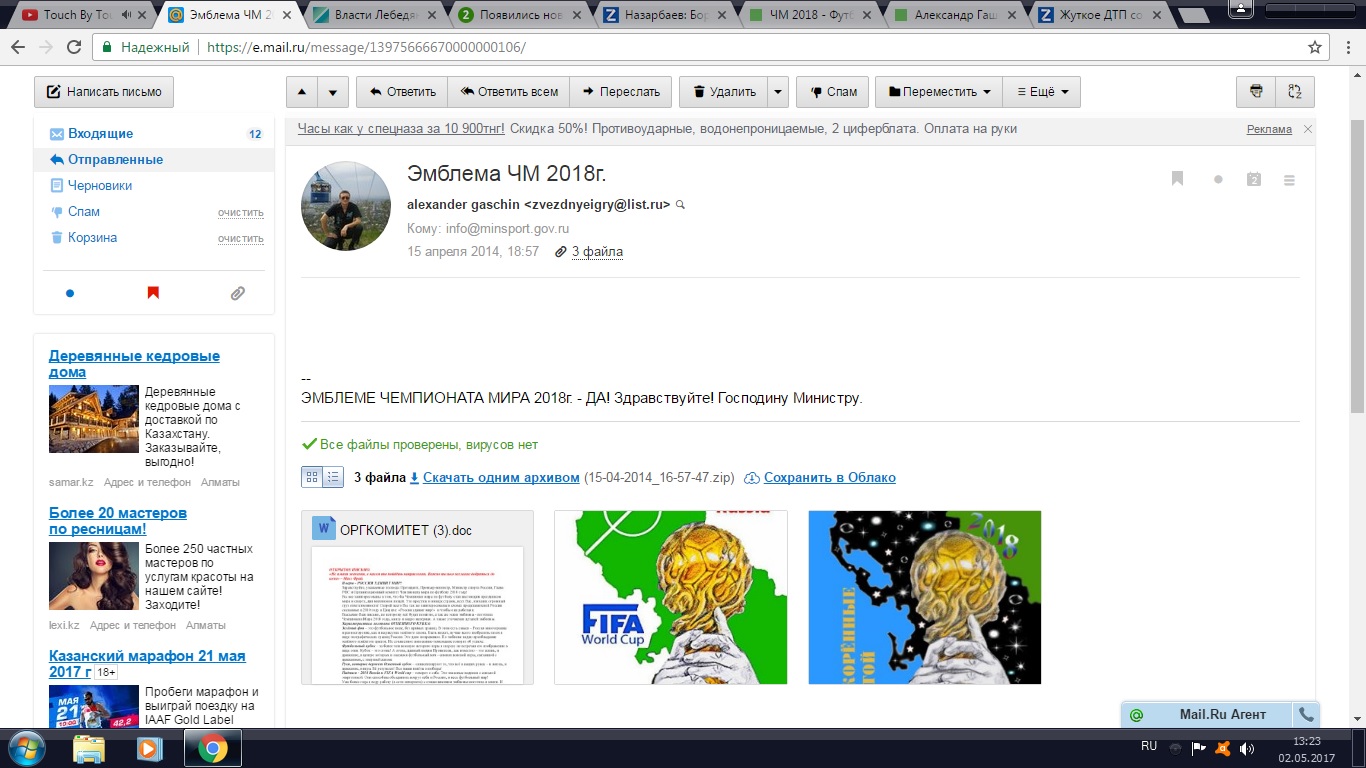Open the Mail.Ru Агент panel

coord(1208,715)
